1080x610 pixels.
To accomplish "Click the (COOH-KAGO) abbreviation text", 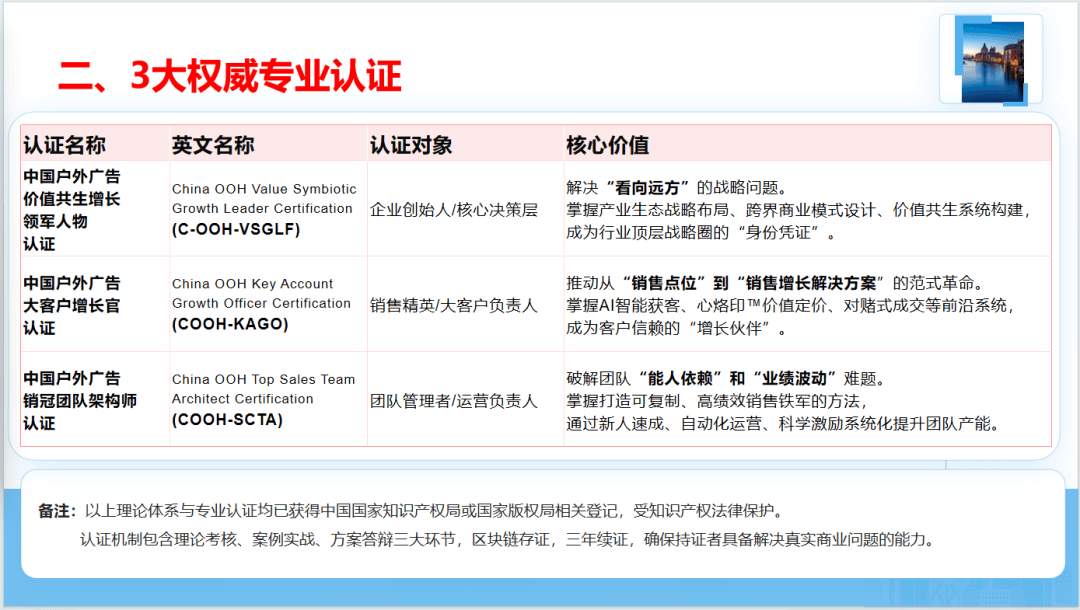I will click(229, 324).
